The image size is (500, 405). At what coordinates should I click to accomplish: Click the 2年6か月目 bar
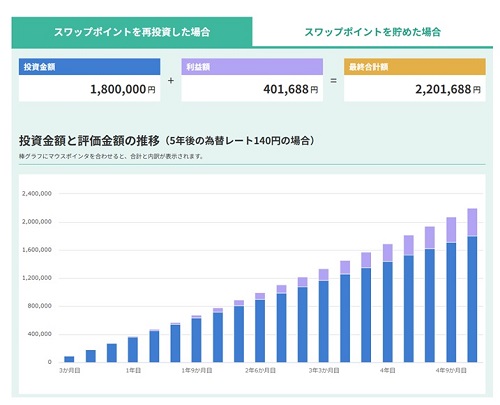[x=260, y=328]
